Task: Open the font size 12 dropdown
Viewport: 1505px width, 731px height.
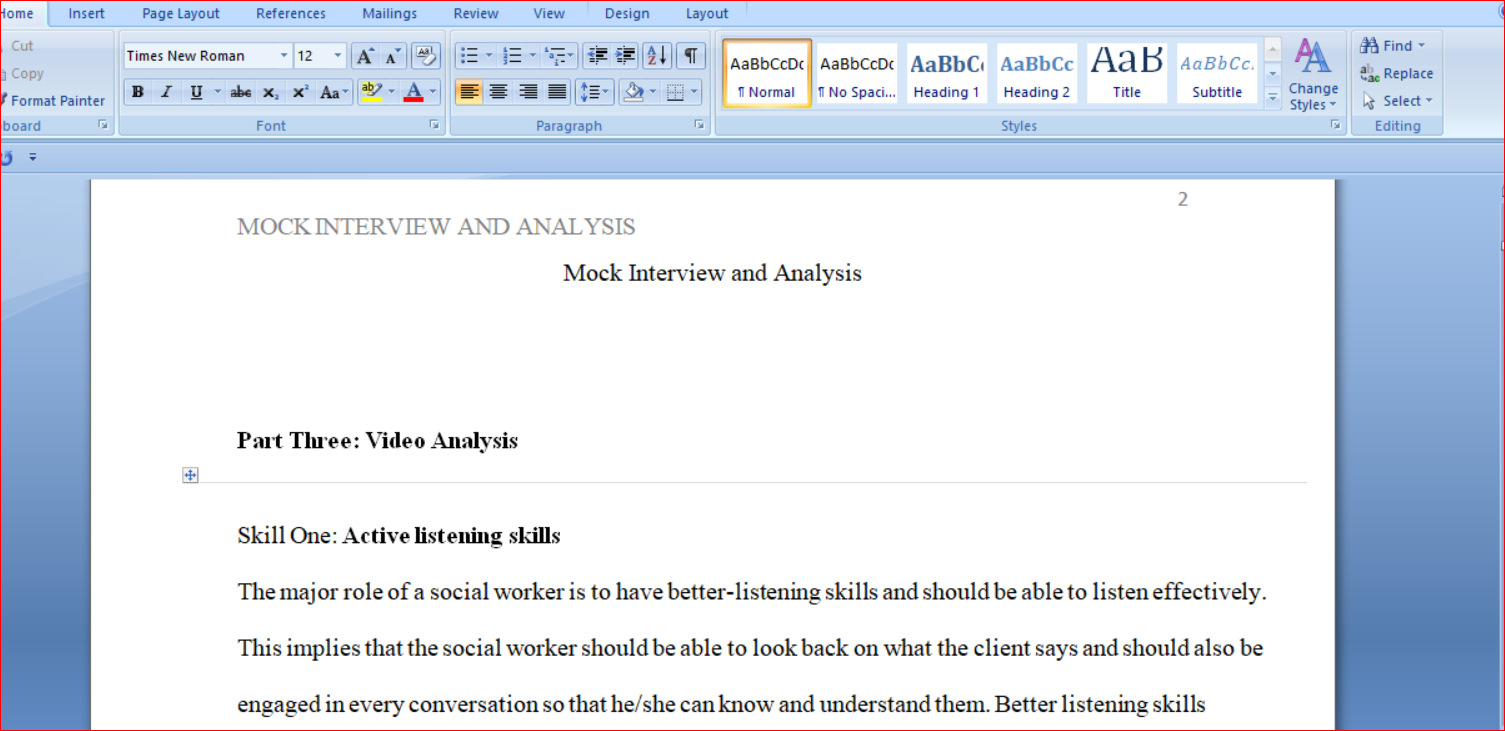Action: (x=337, y=56)
